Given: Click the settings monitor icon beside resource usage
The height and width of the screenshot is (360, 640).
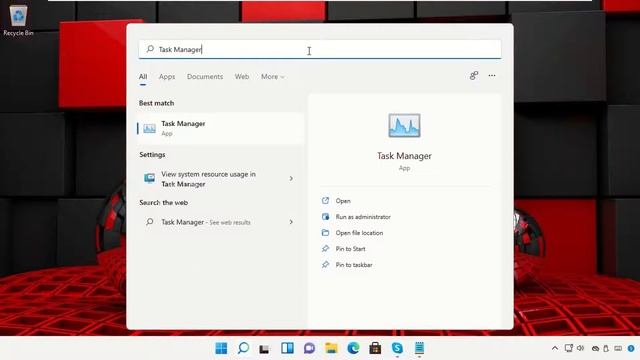Looking at the screenshot, I should tap(149, 178).
